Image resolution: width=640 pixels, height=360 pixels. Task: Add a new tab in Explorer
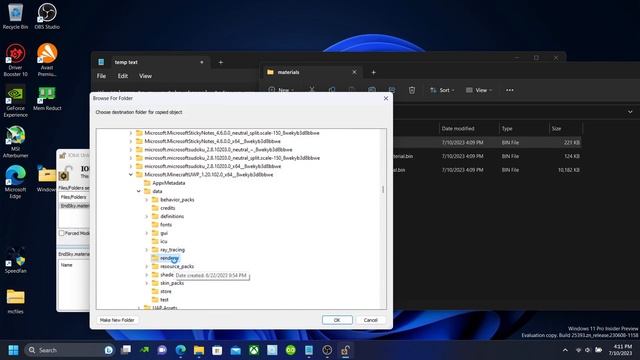click(373, 72)
